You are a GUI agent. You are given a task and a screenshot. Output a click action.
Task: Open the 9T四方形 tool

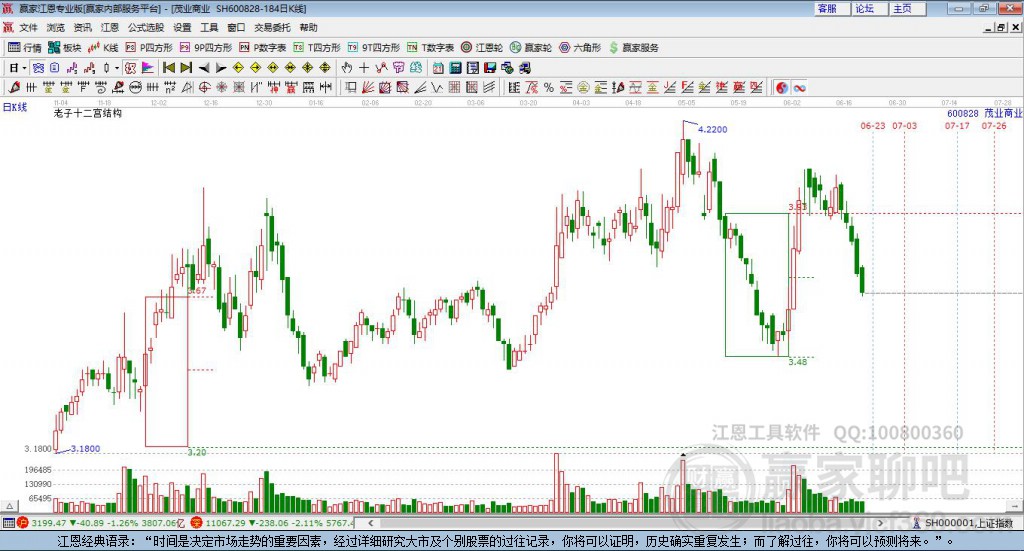tap(374, 48)
